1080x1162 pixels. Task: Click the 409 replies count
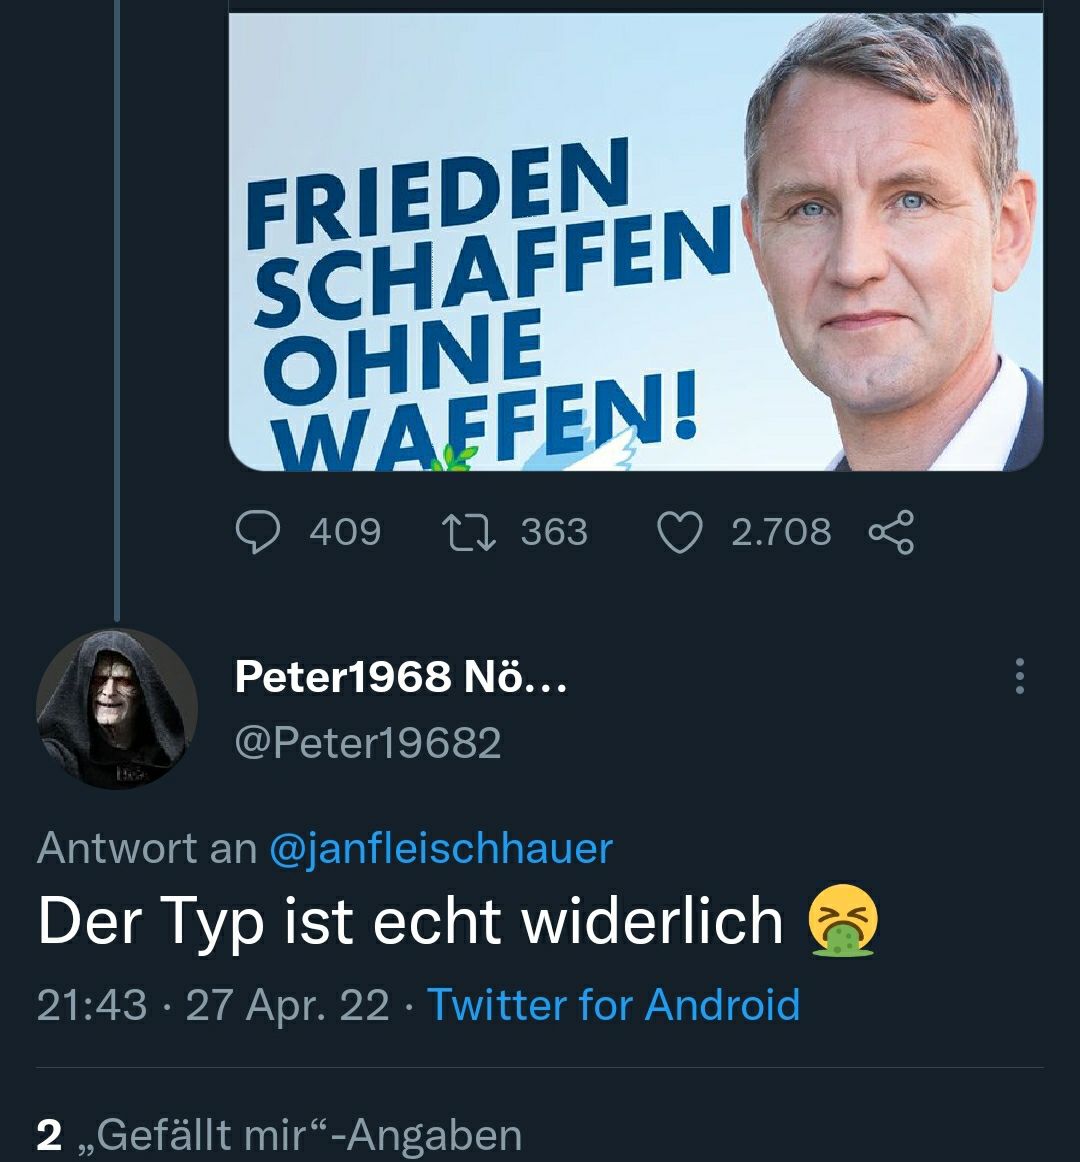[345, 532]
